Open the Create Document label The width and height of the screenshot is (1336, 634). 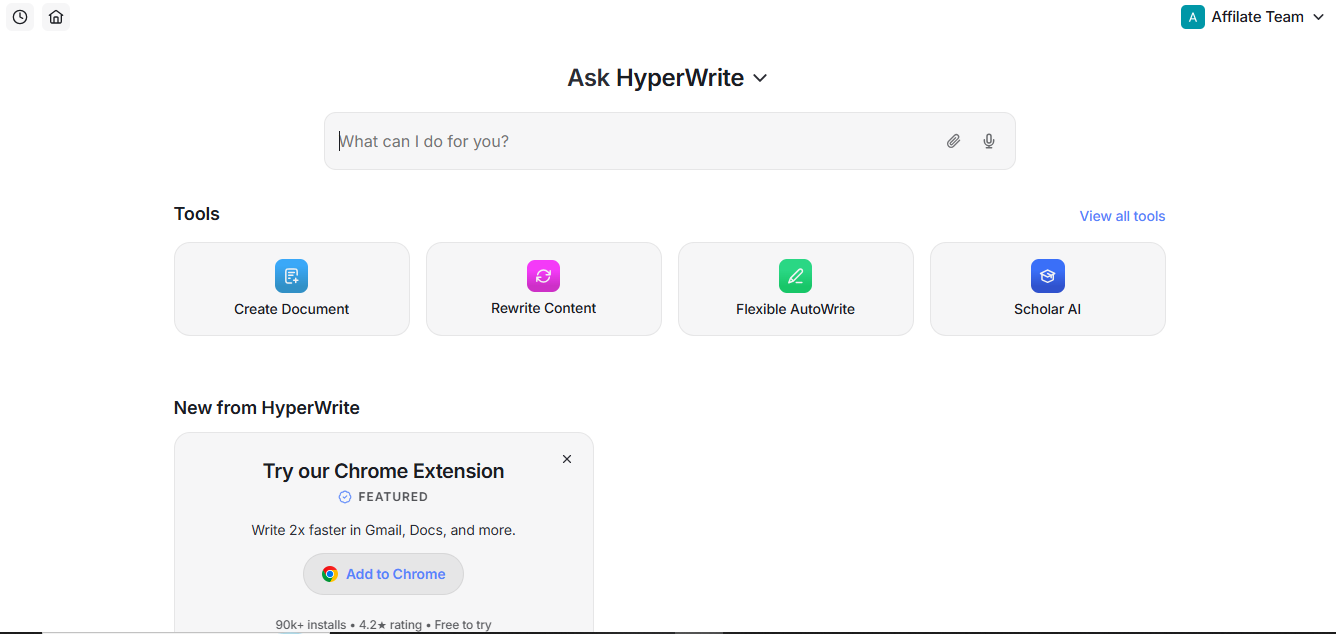coord(292,309)
